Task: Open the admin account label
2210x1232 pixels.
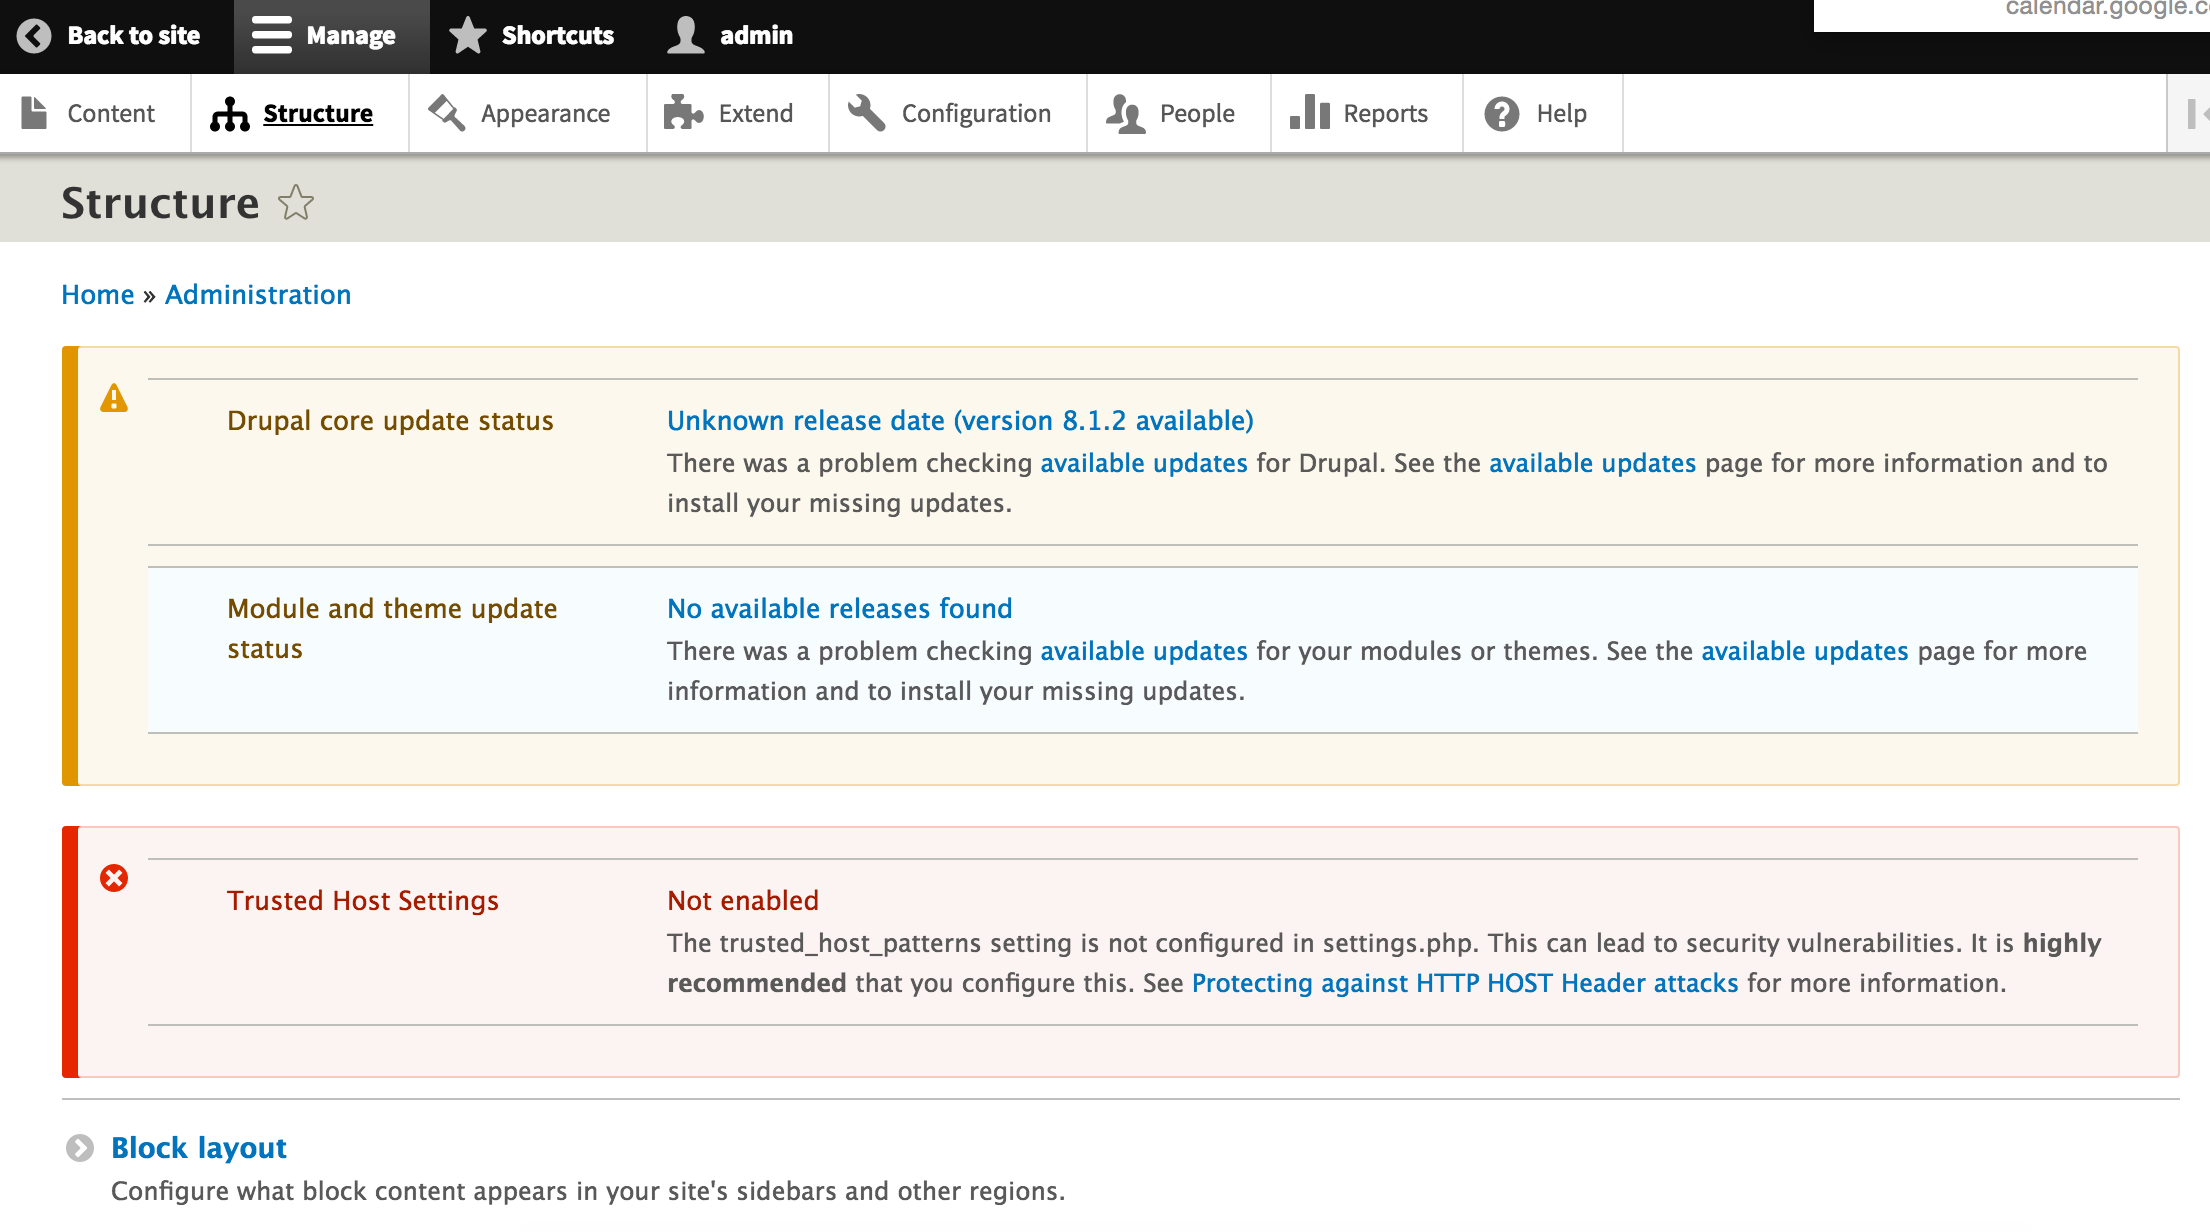Action: [x=757, y=36]
